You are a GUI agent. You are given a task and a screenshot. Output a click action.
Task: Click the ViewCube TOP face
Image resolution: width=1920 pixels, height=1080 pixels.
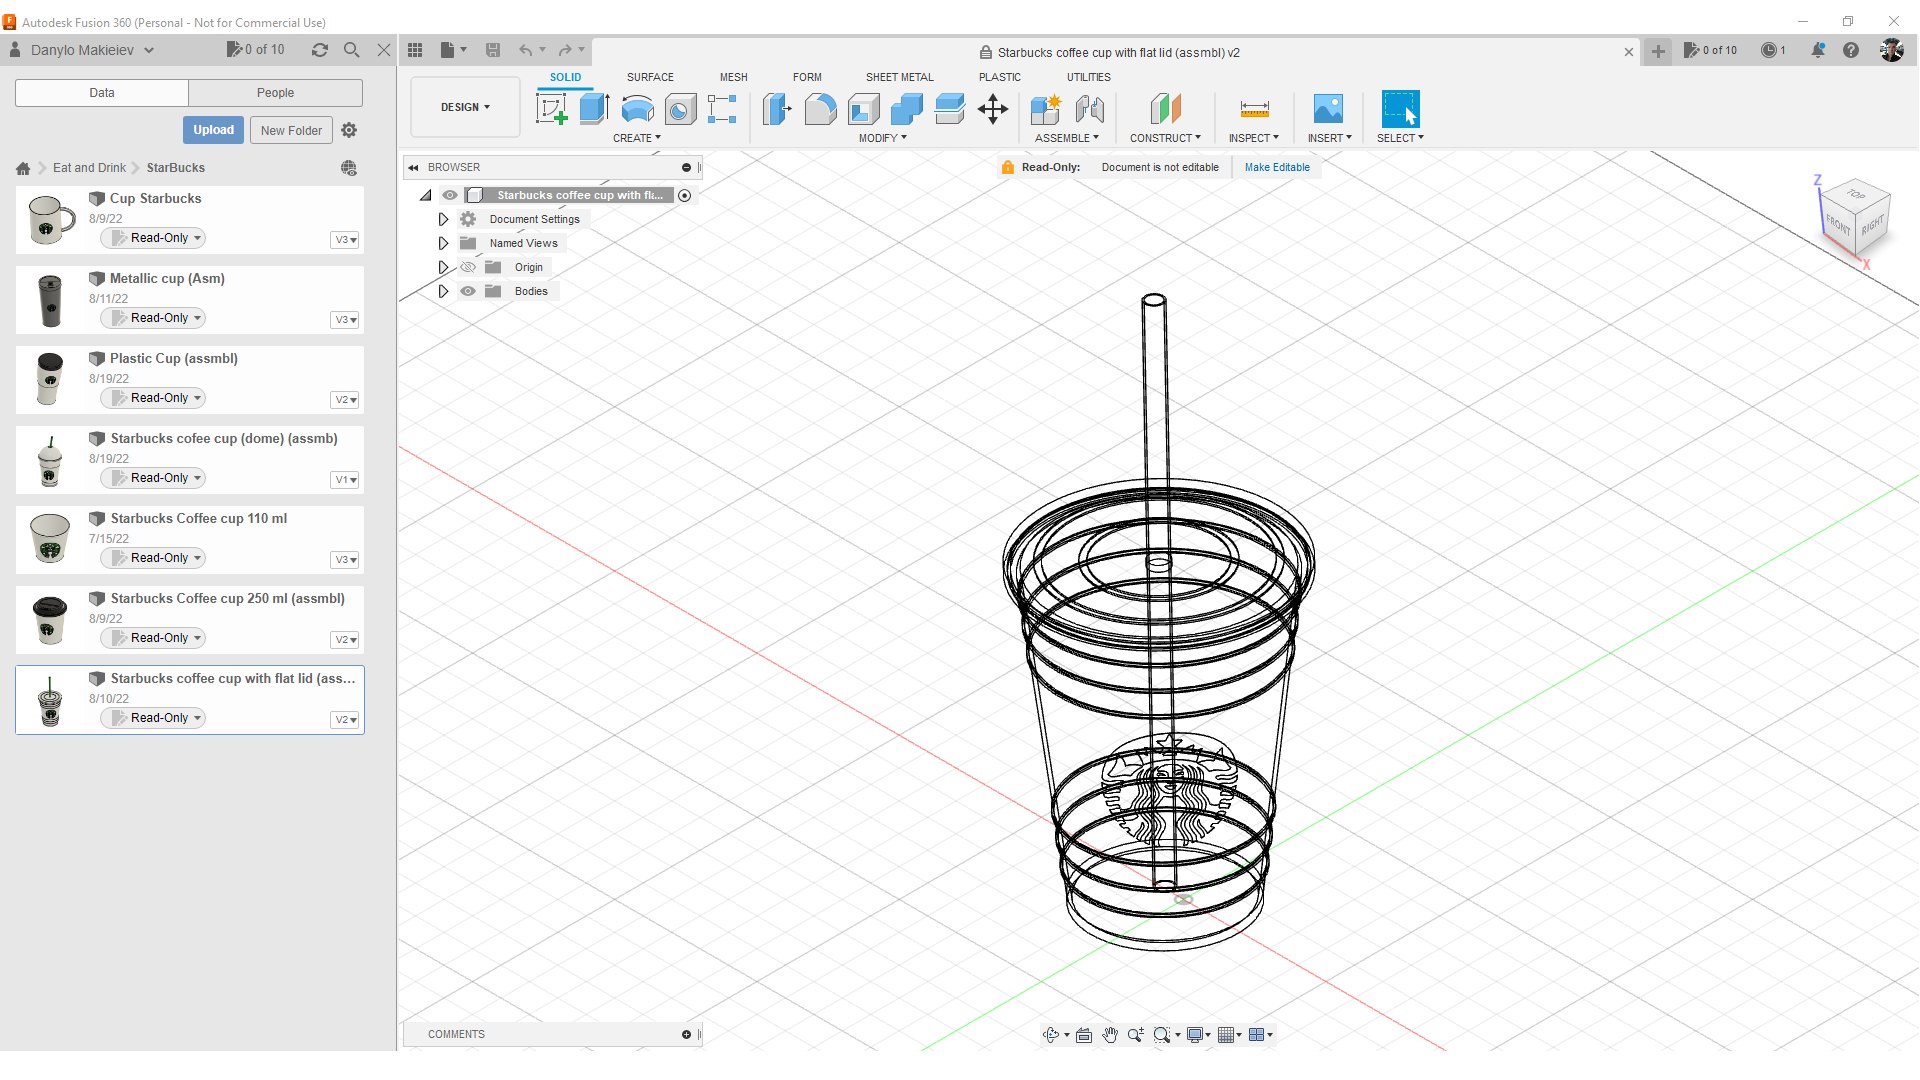coord(1856,194)
